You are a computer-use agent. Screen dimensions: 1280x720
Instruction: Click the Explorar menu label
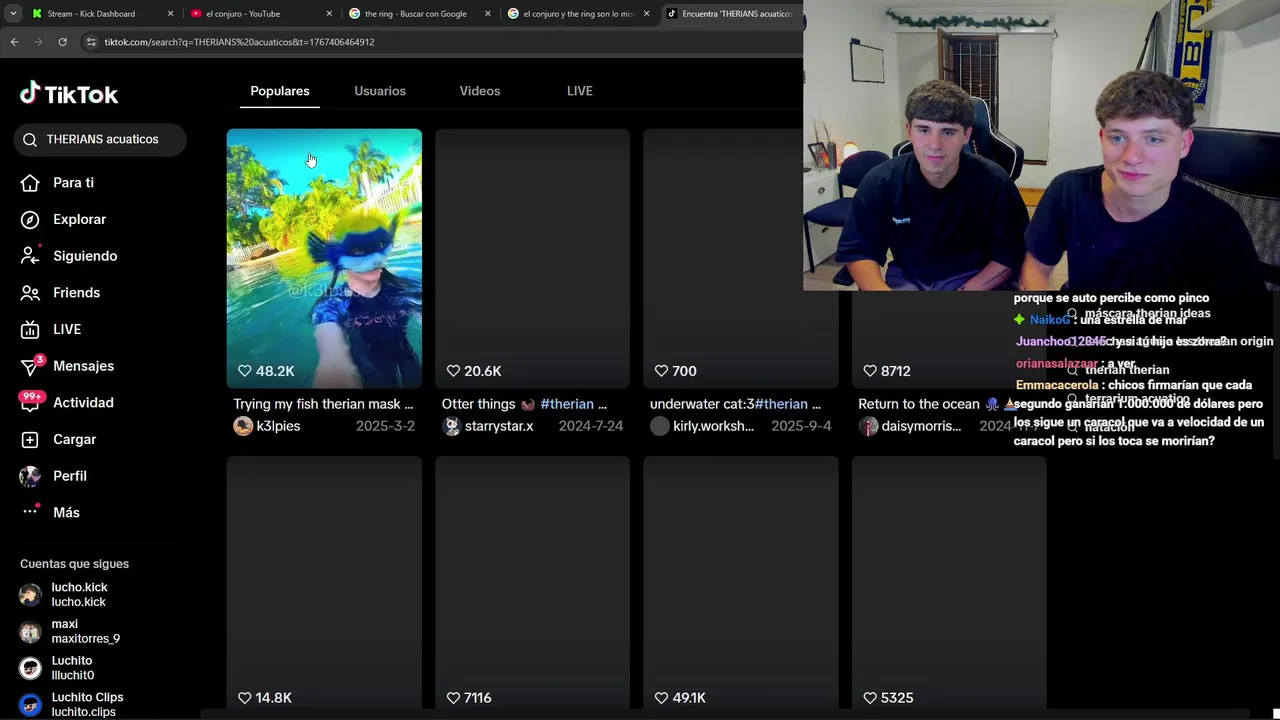pyautogui.click(x=79, y=220)
